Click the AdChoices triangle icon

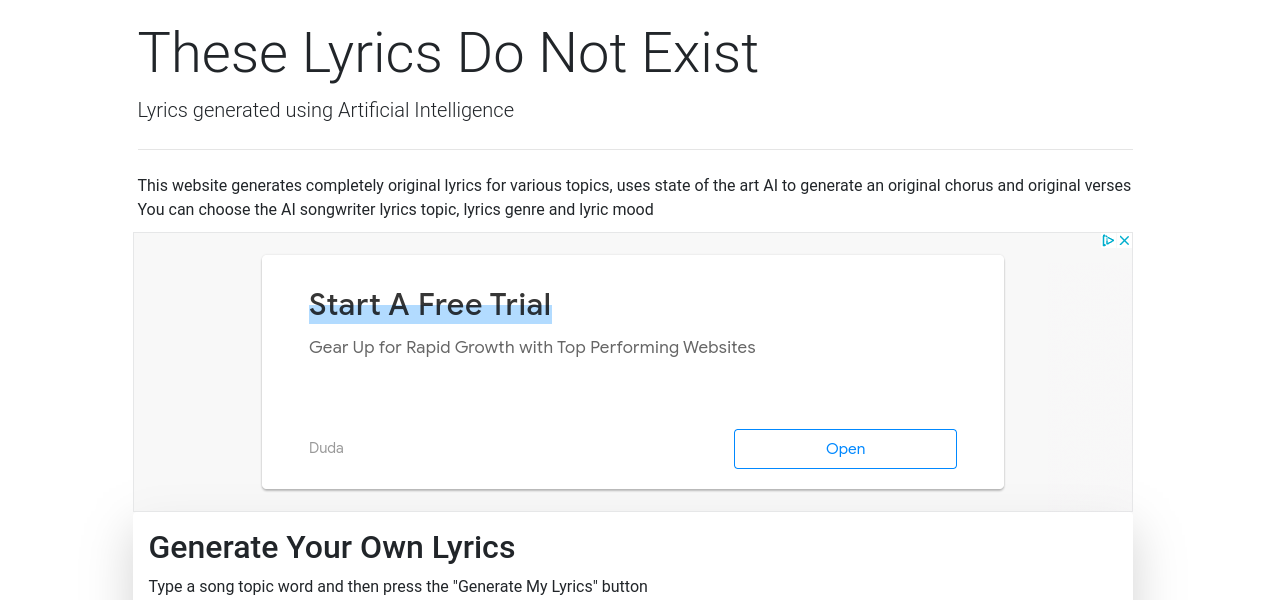[1108, 241]
